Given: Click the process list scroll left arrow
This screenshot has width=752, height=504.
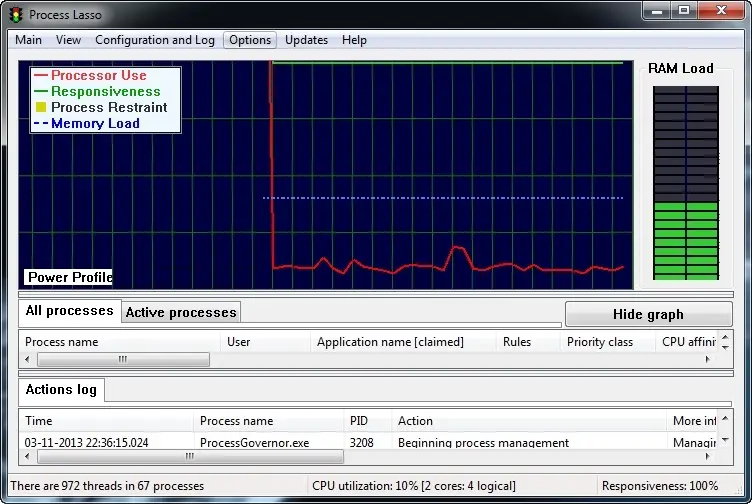Looking at the screenshot, I should click(27, 359).
